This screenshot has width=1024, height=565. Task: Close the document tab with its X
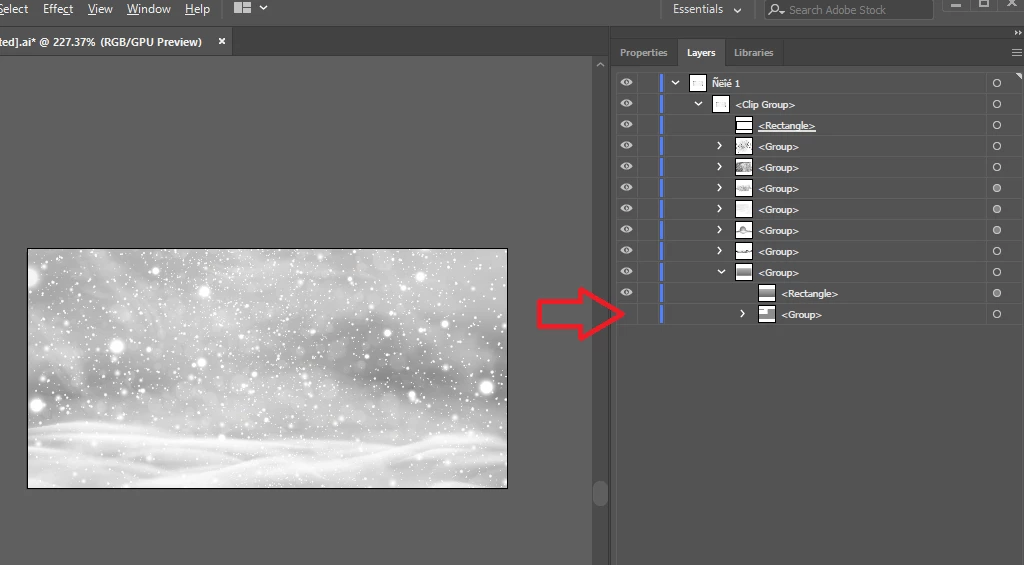point(221,41)
